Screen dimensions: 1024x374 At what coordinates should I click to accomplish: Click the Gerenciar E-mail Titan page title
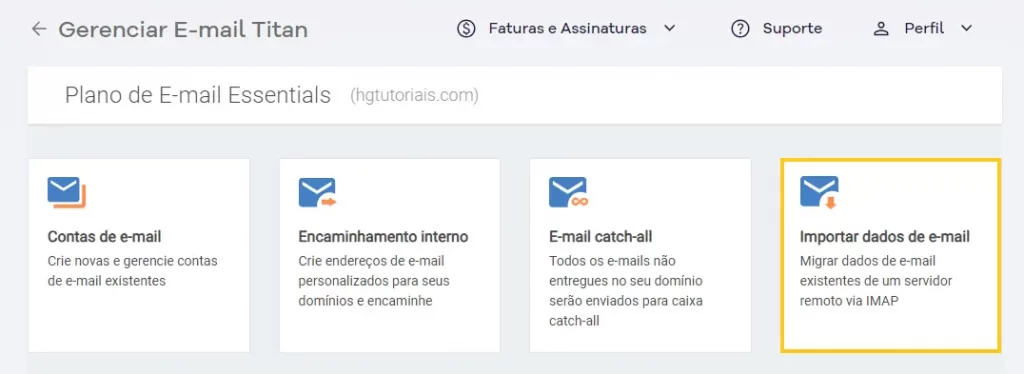[x=183, y=29]
